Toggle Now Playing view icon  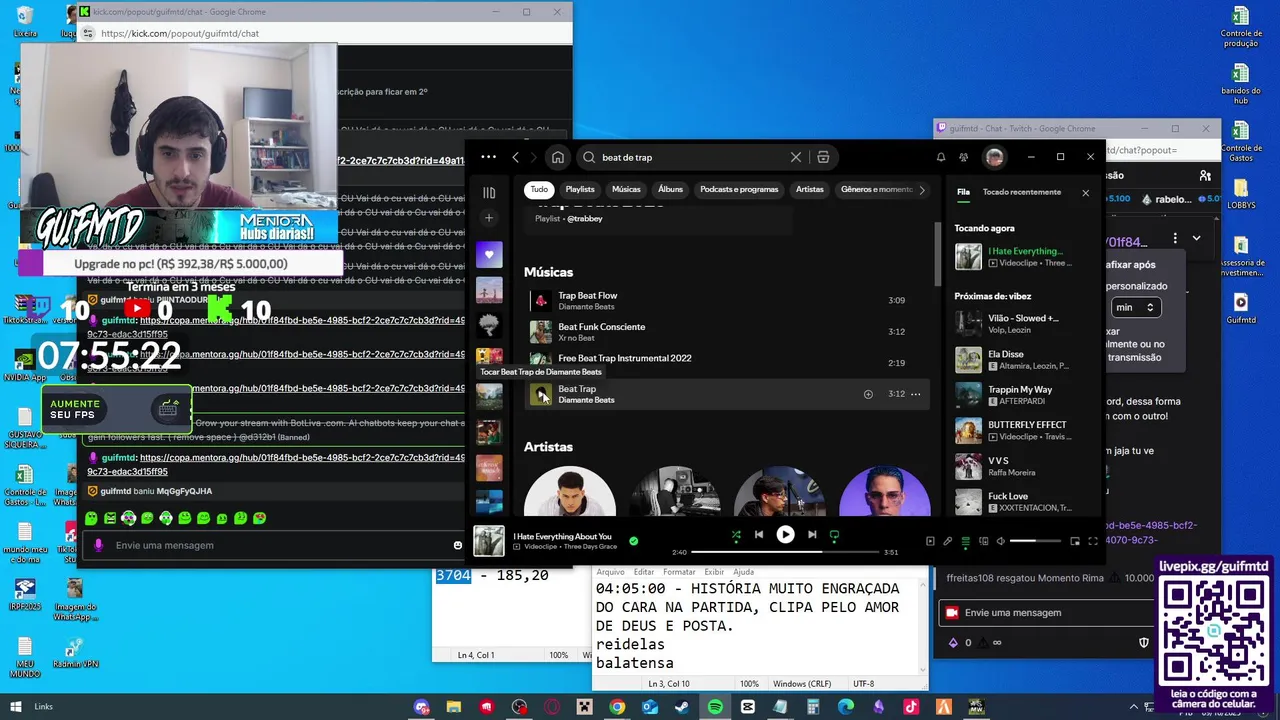[x=930, y=541]
